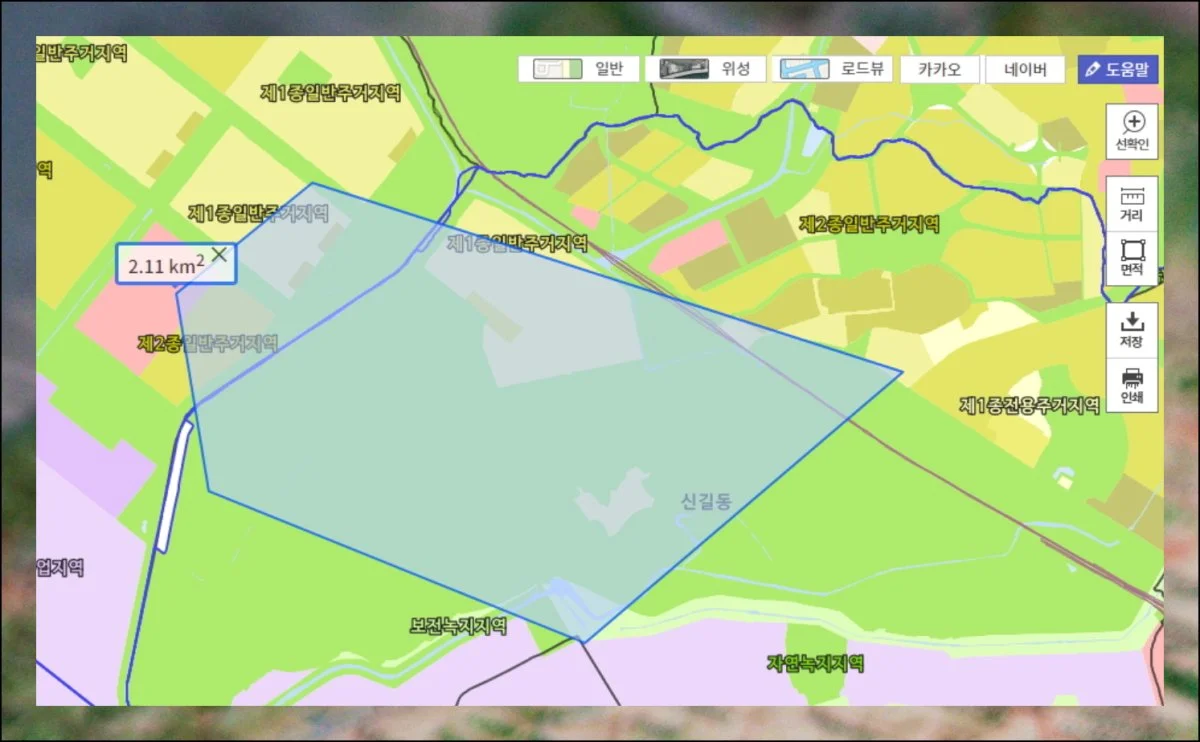Viewport: 1200px width, 742px height.
Task: Print the map with 인쇄 icon
Action: [x=1132, y=385]
